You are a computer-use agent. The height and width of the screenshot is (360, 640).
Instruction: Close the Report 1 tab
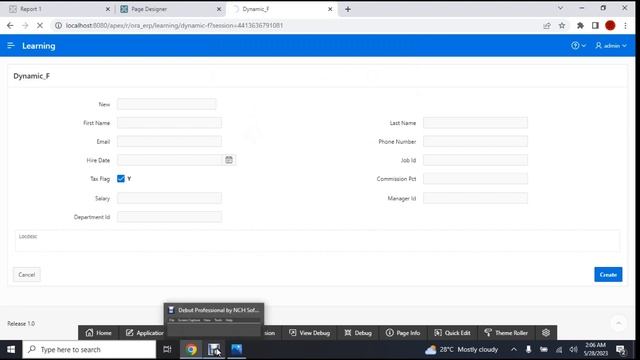(108, 9)
